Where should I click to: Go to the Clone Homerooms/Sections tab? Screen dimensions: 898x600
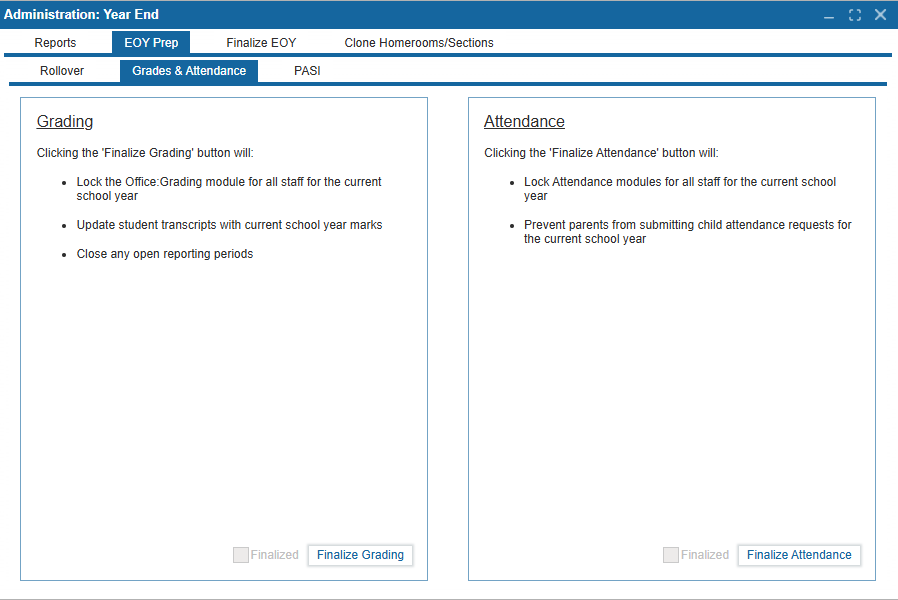point(419,43)
